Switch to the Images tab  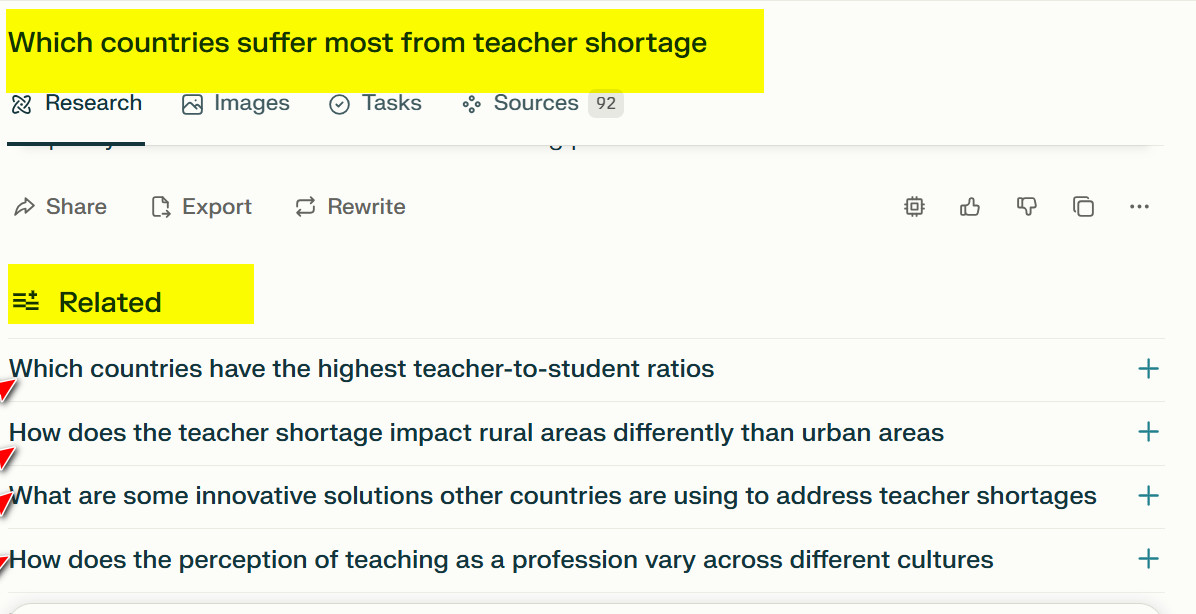(x=236, y=104)
